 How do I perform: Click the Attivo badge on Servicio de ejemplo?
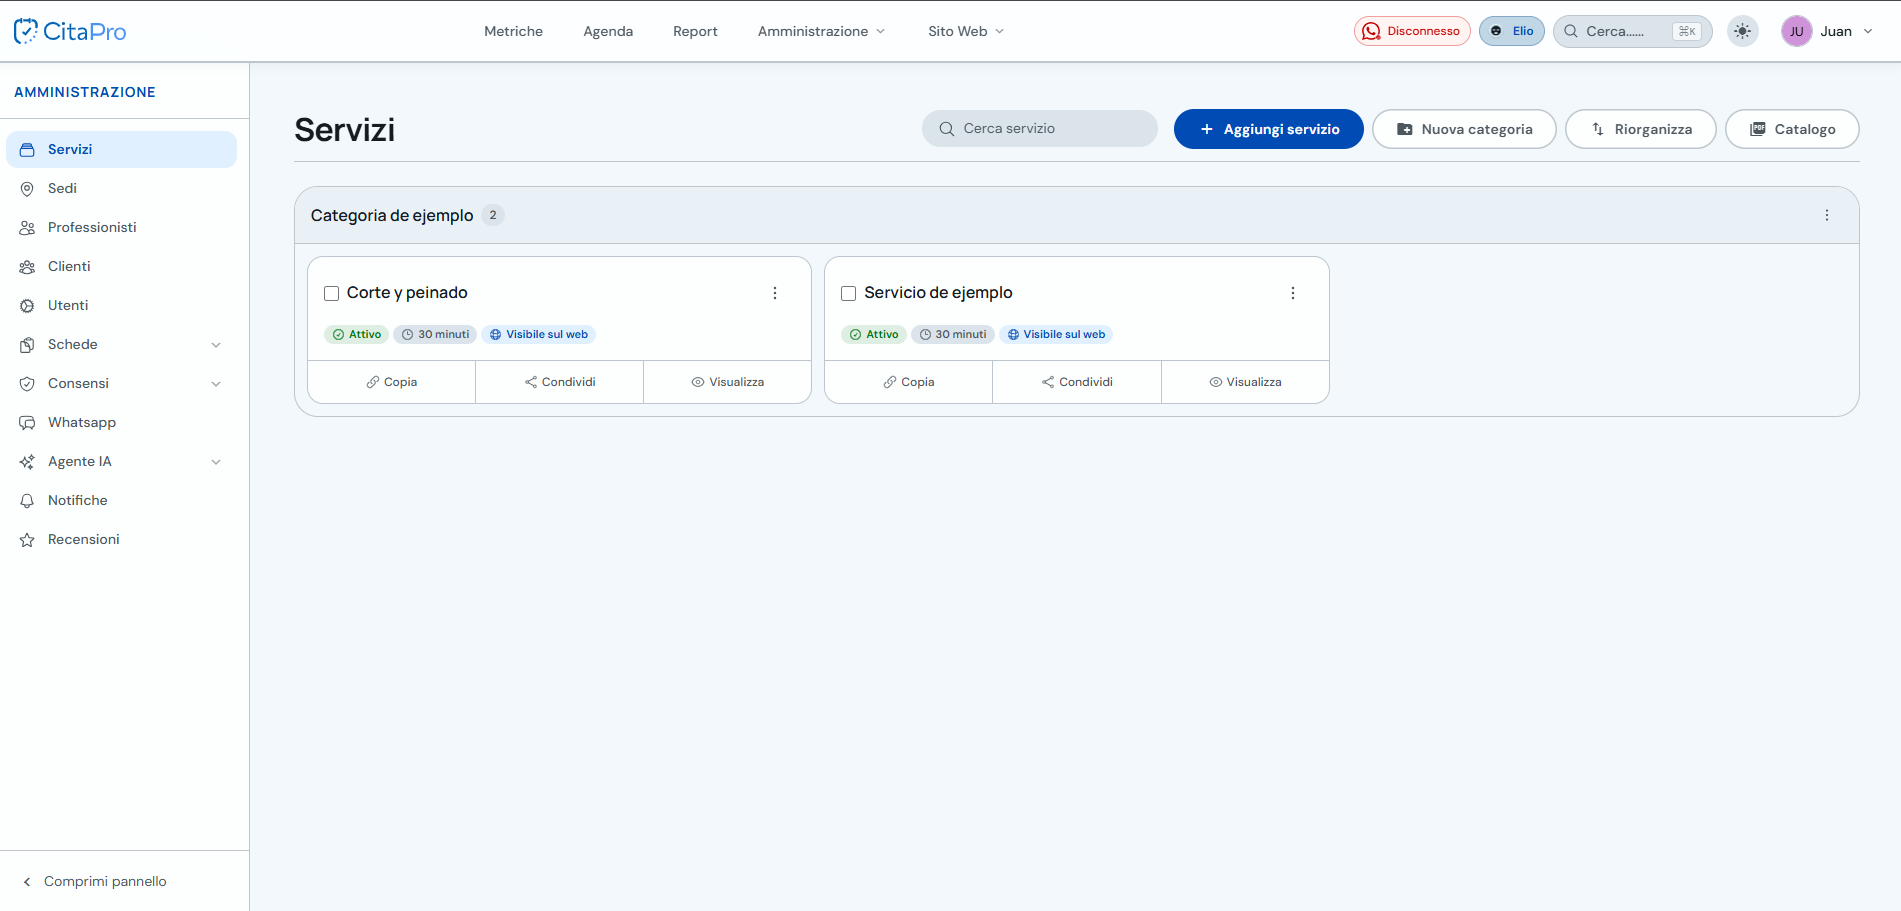point(874,334)
